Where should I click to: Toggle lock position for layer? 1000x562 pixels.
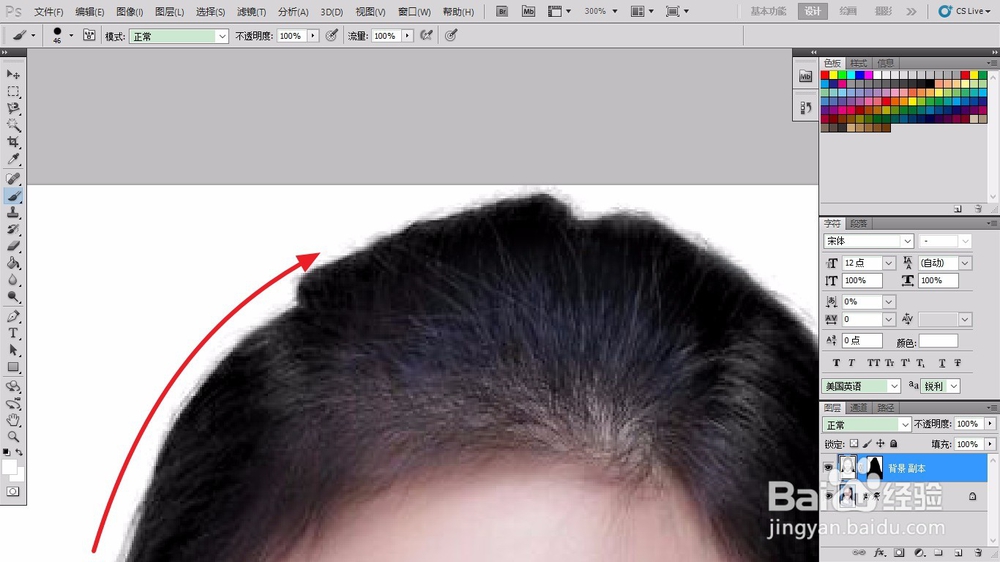880,443
